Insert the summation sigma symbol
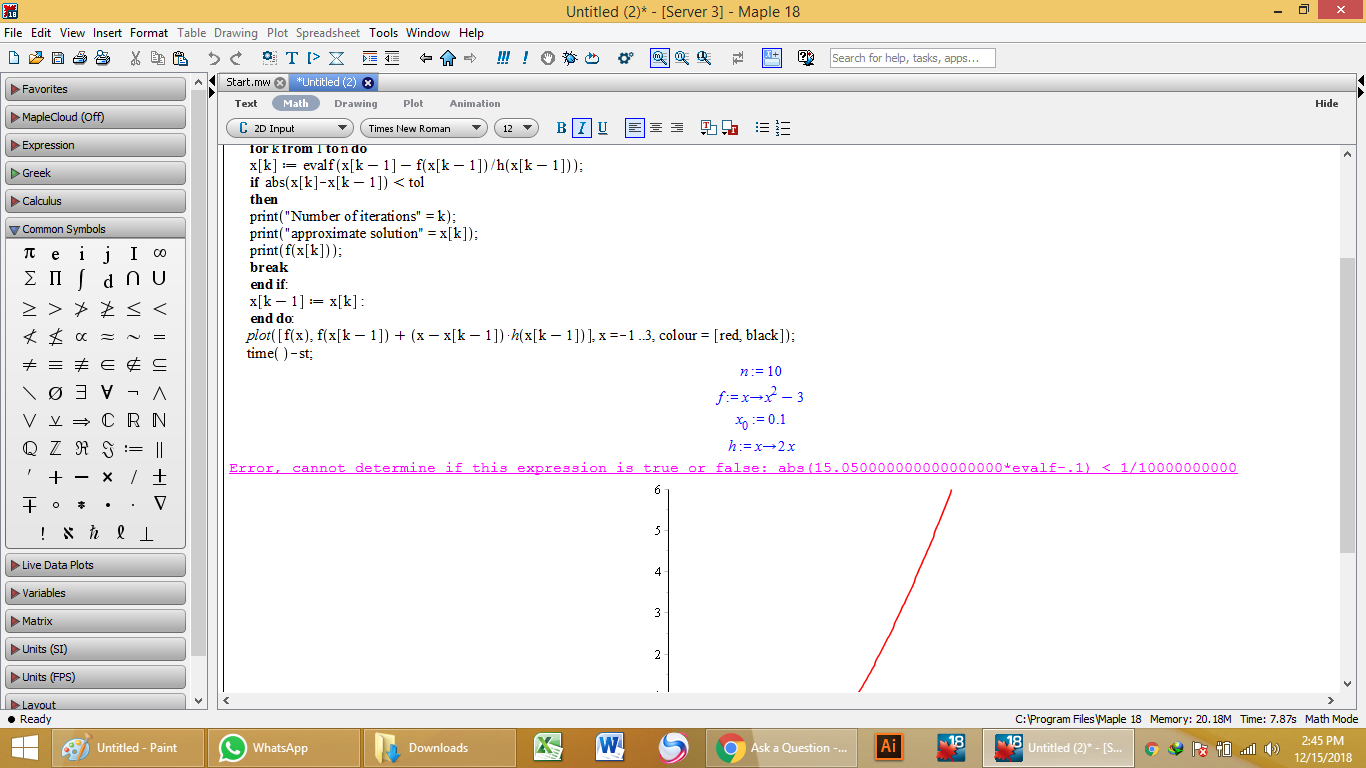This screenshot has width=1366, height=768. point(29,279)
